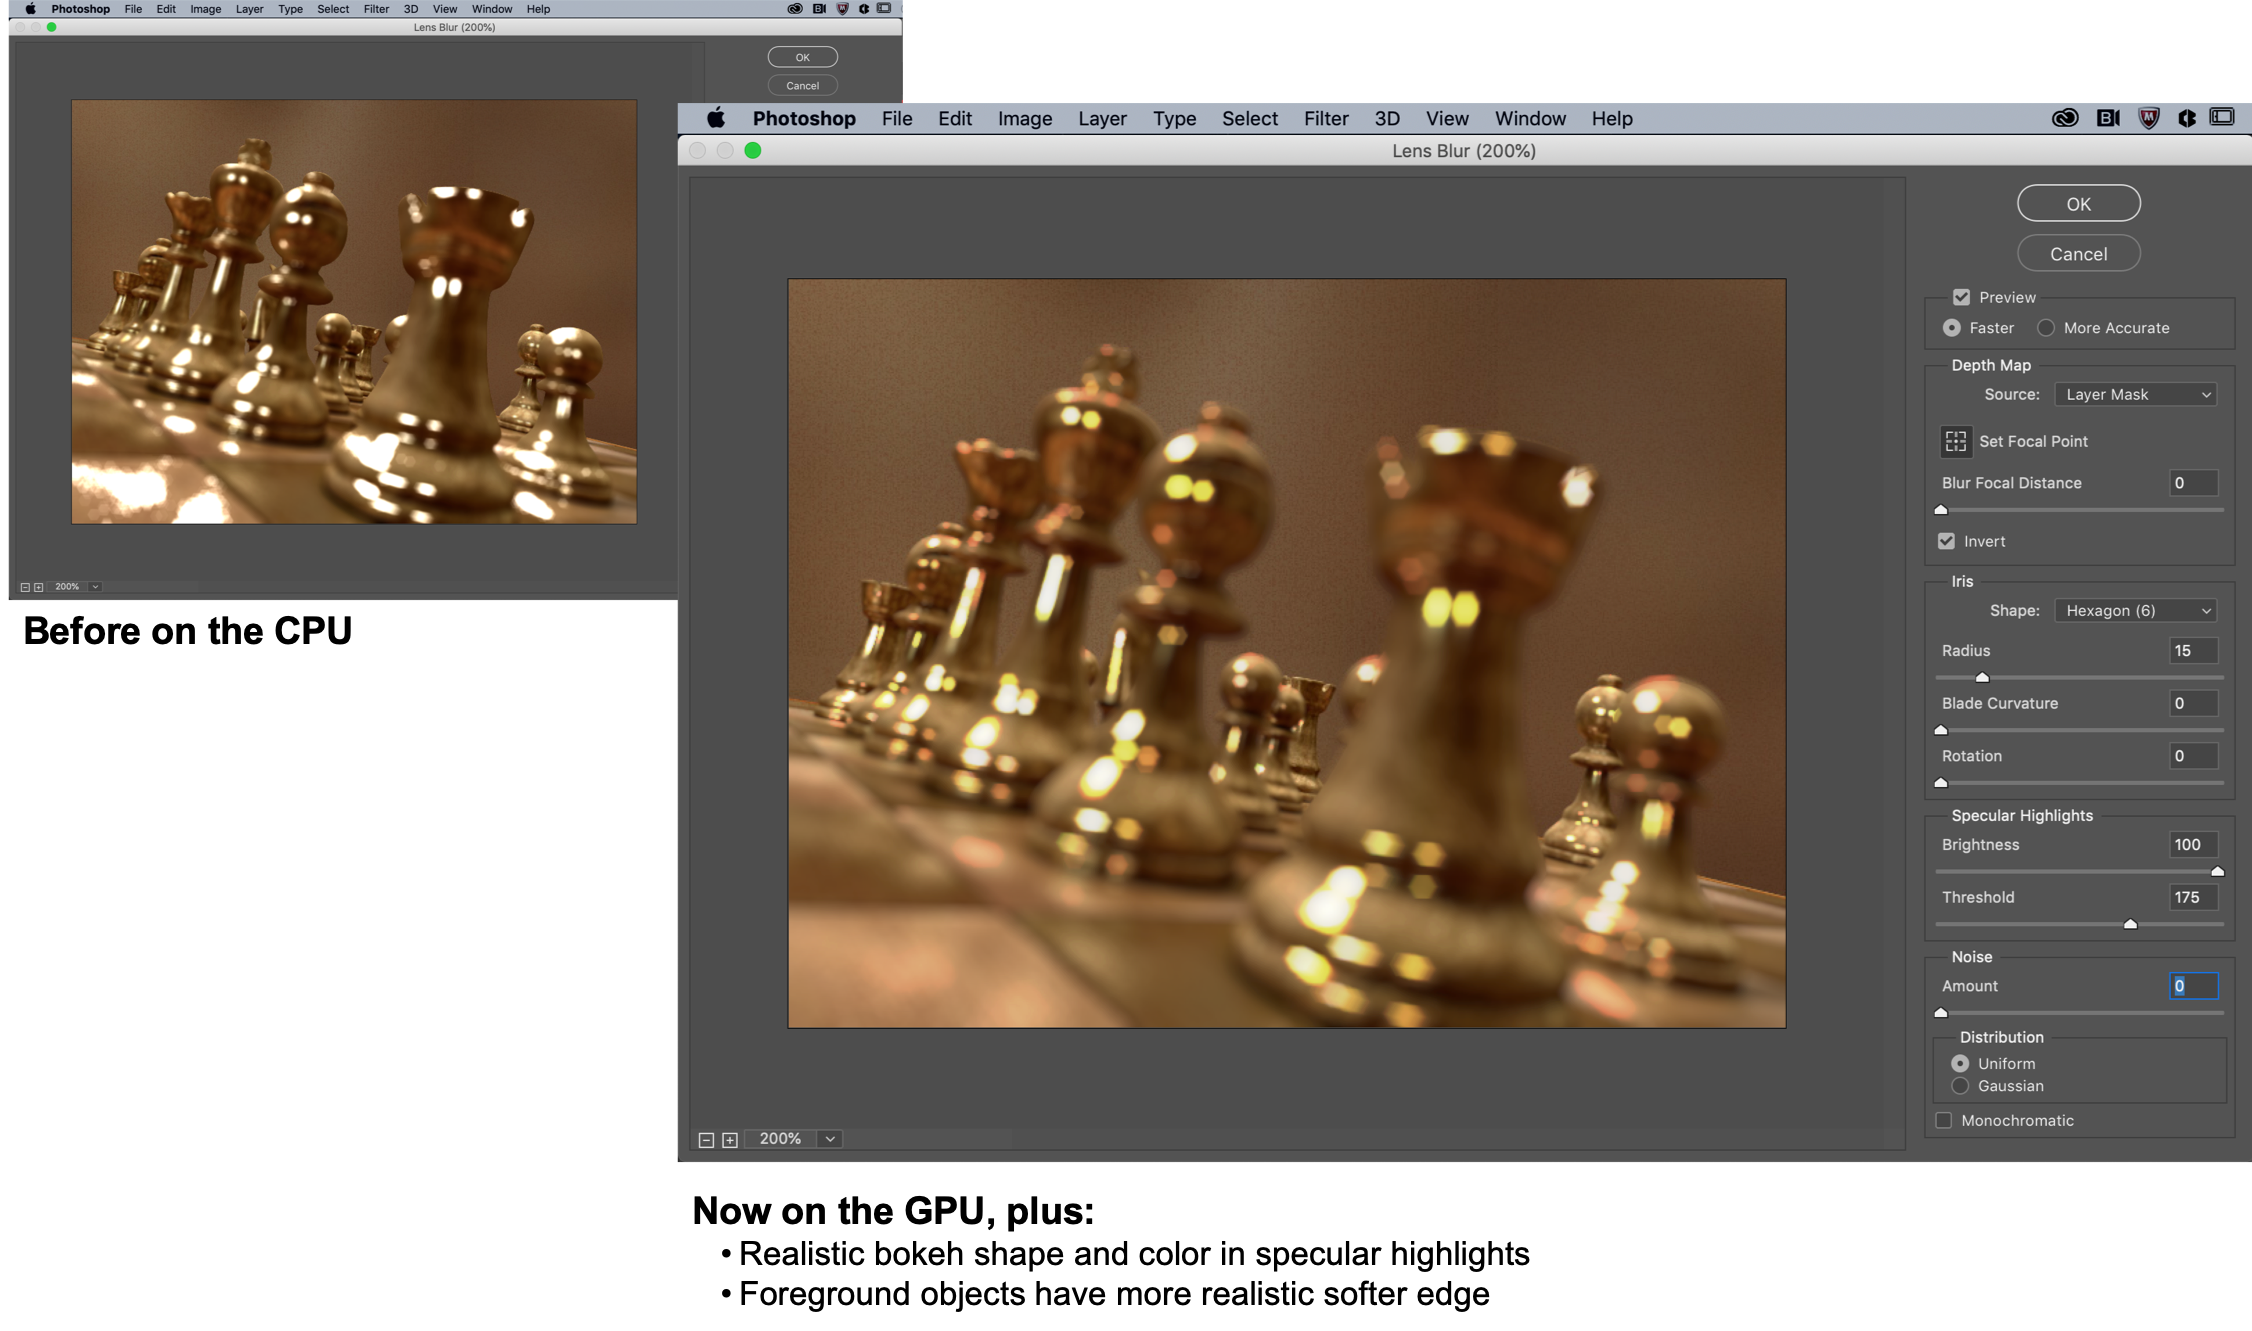Click the display mirroring menu bar icon

click(x=2221, y=118)
